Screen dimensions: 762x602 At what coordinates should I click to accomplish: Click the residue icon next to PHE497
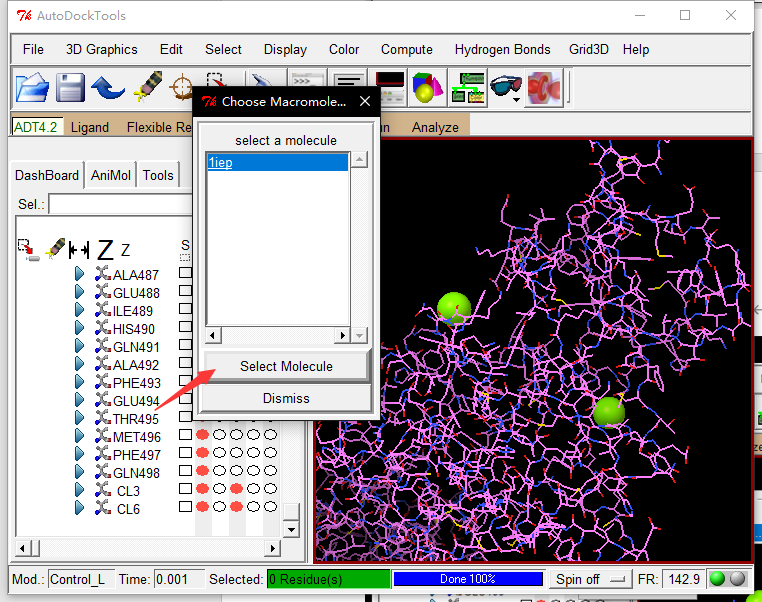(103, 453)
